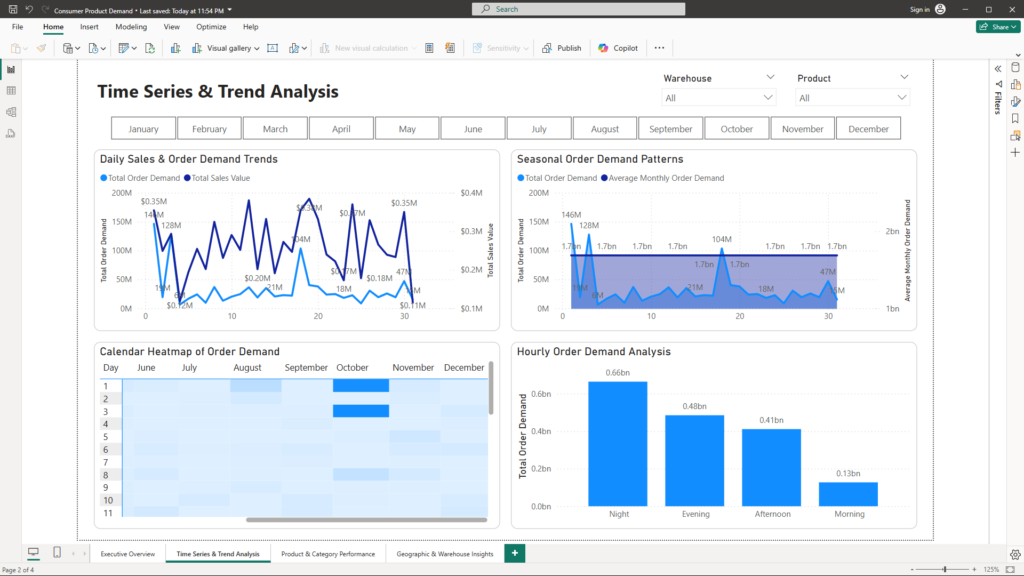Toggle the June month slicer button
The image size is (1024, 576).
coord(473,129)
